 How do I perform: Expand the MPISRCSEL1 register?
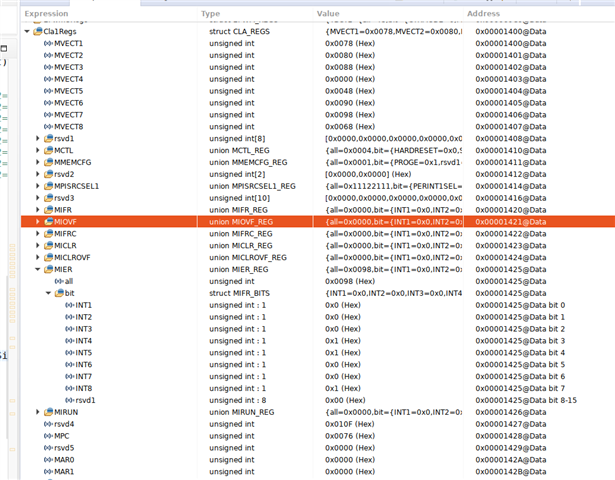click(38, 186)
